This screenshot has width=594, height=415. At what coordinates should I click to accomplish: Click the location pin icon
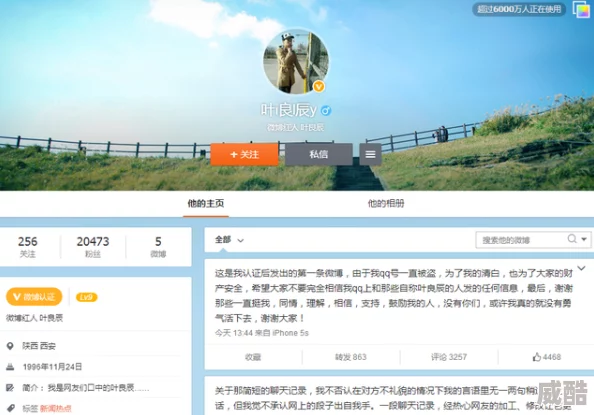[10, 346]
